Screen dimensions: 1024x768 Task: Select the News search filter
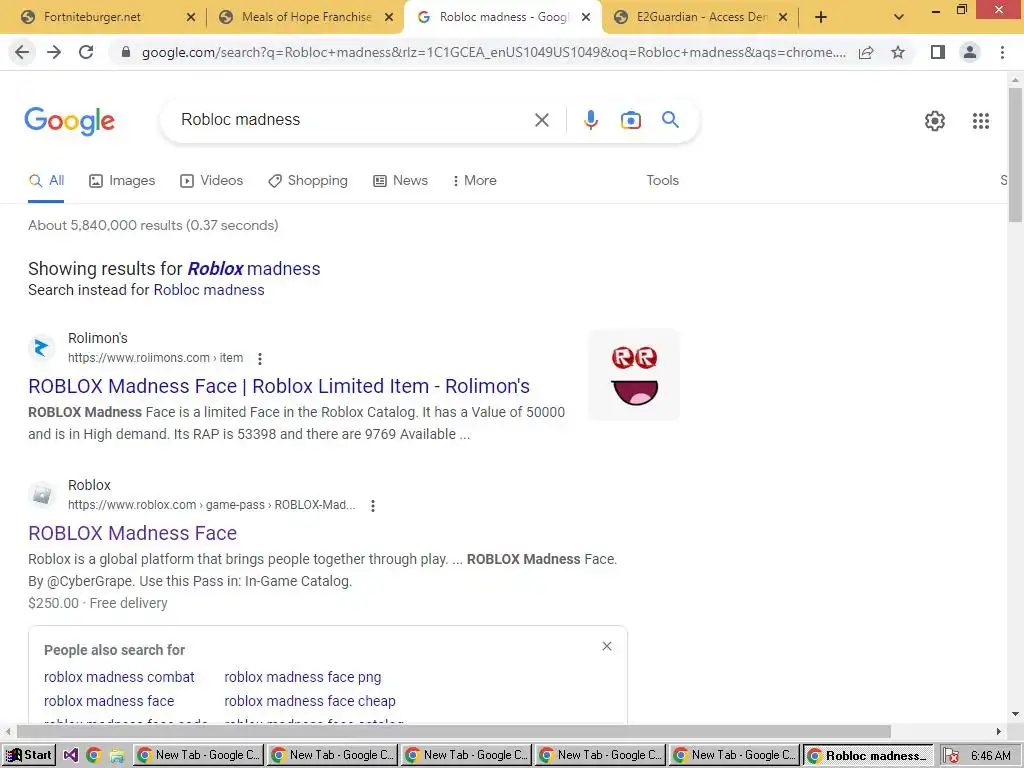tap(400, 181)
